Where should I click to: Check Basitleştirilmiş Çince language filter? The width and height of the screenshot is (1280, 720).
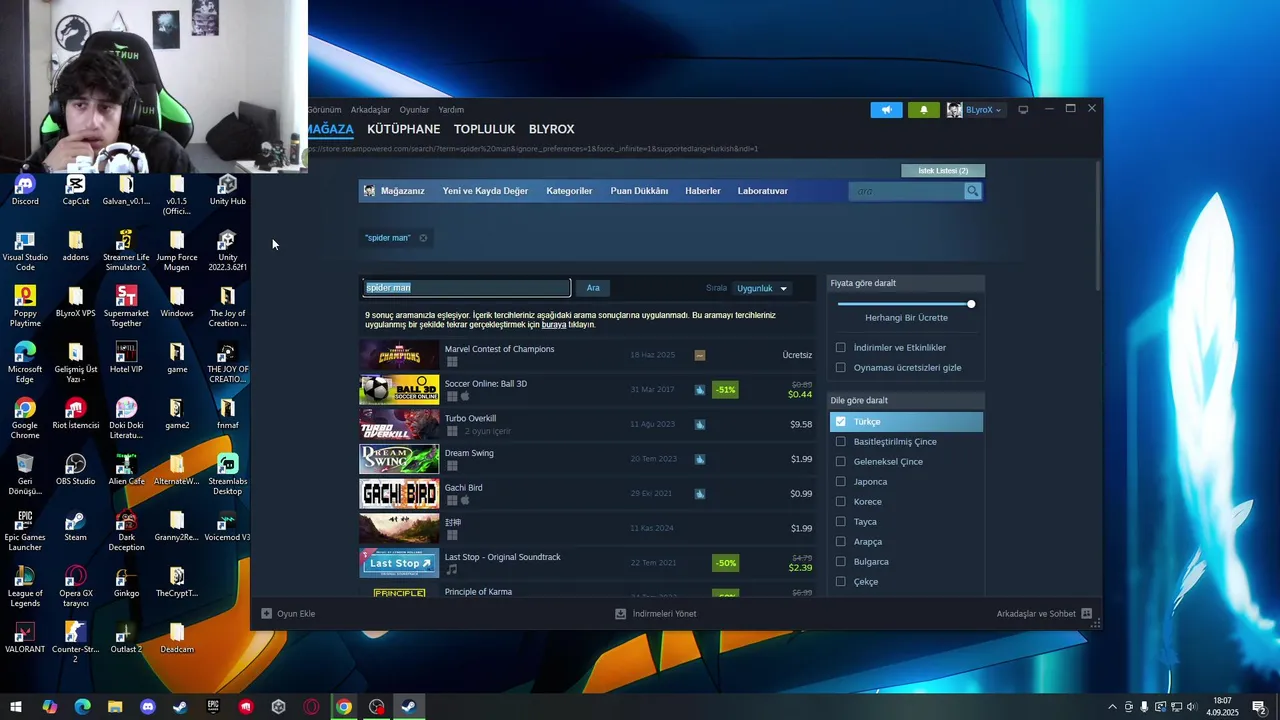point(840,442)
